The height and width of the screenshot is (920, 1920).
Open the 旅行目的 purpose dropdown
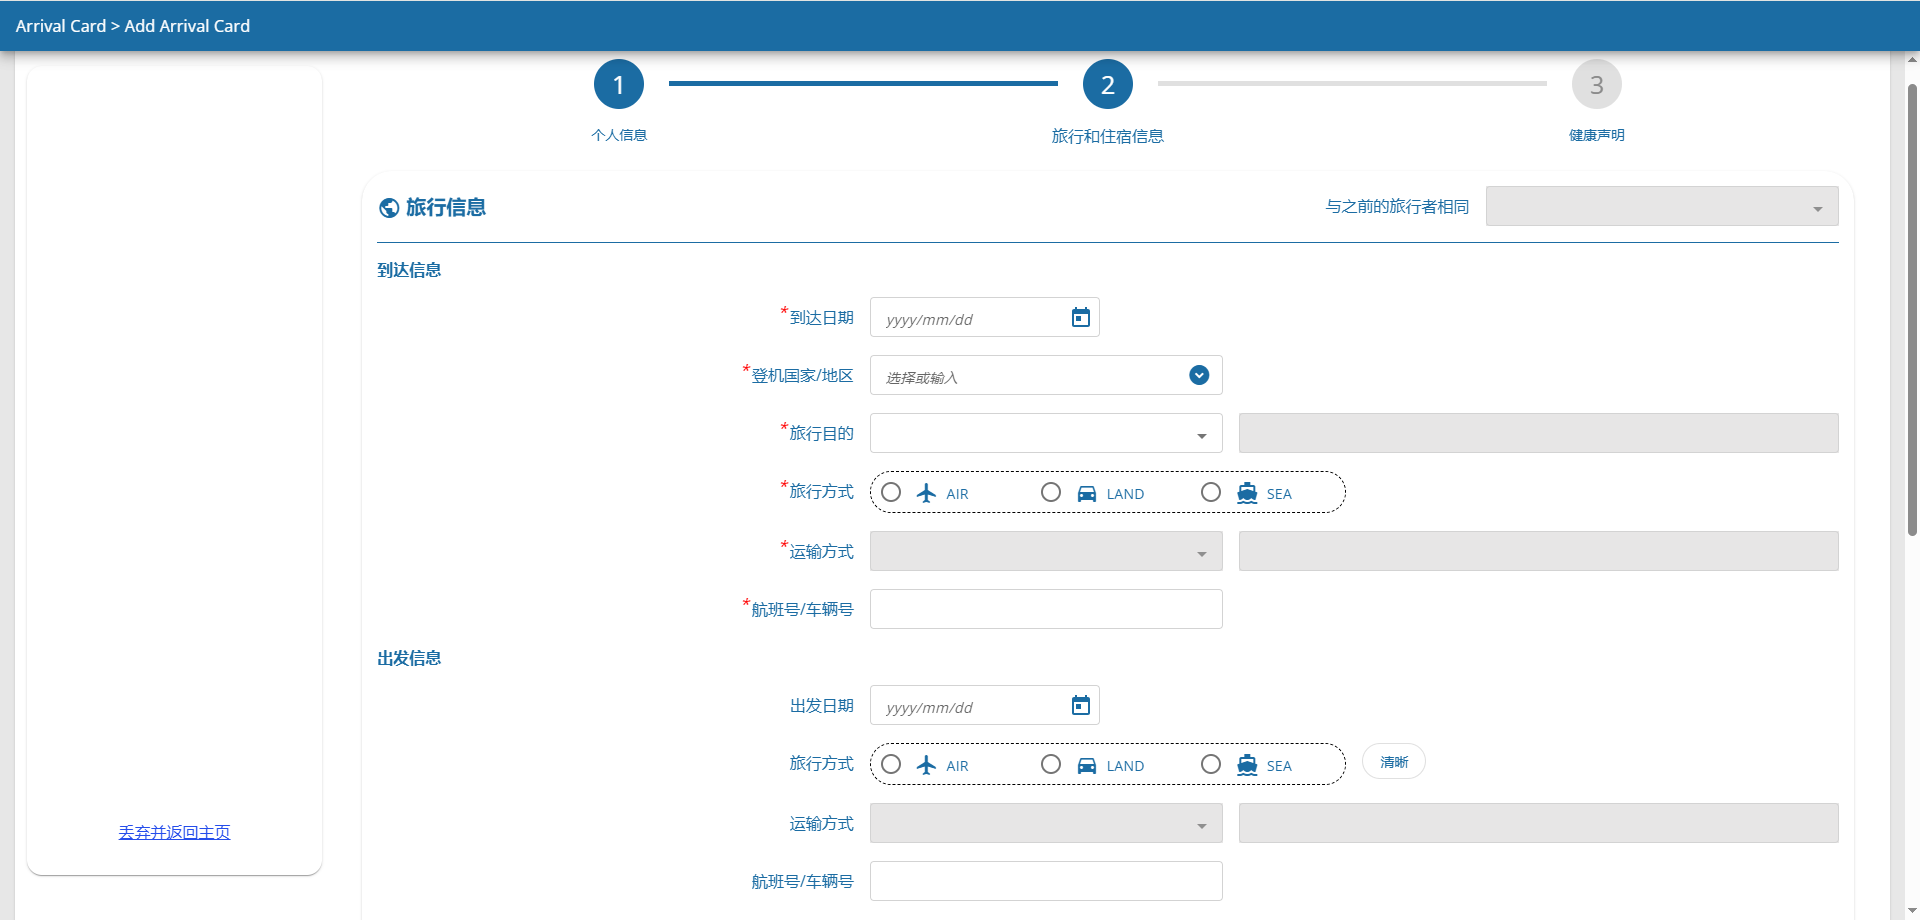pos(1045,434)
